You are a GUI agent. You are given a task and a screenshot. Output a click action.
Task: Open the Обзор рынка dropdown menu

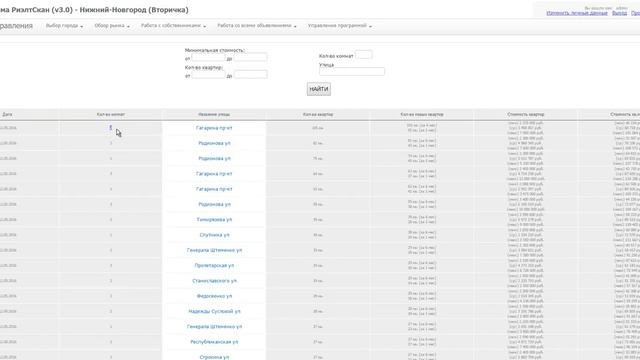pyautogui.click(x=112, y=26)
